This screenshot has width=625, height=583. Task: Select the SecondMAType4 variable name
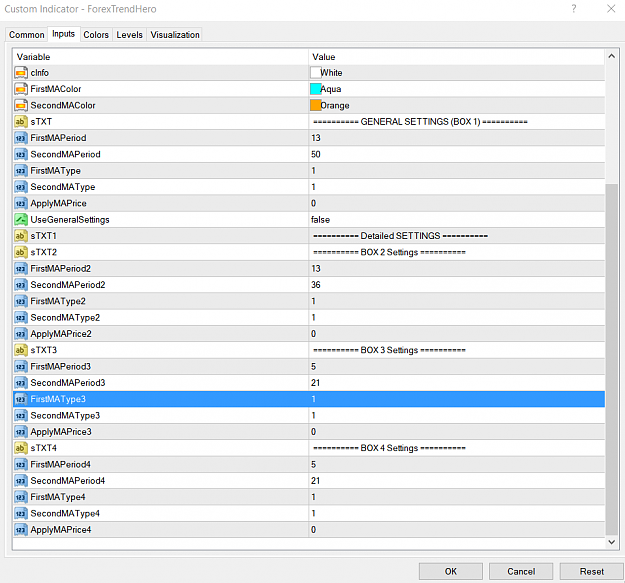point(65,514)
